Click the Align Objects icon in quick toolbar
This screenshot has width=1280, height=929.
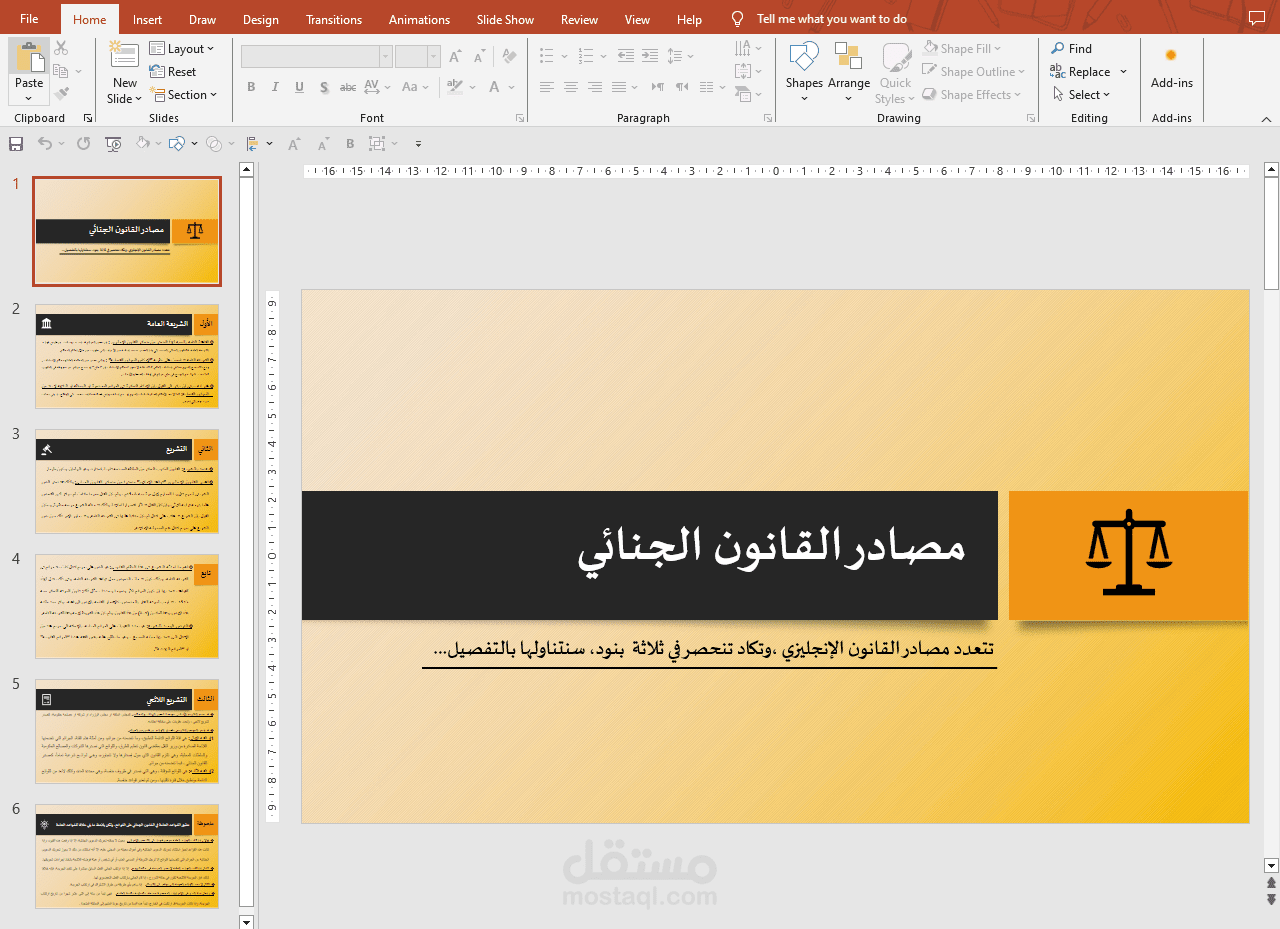252,144
